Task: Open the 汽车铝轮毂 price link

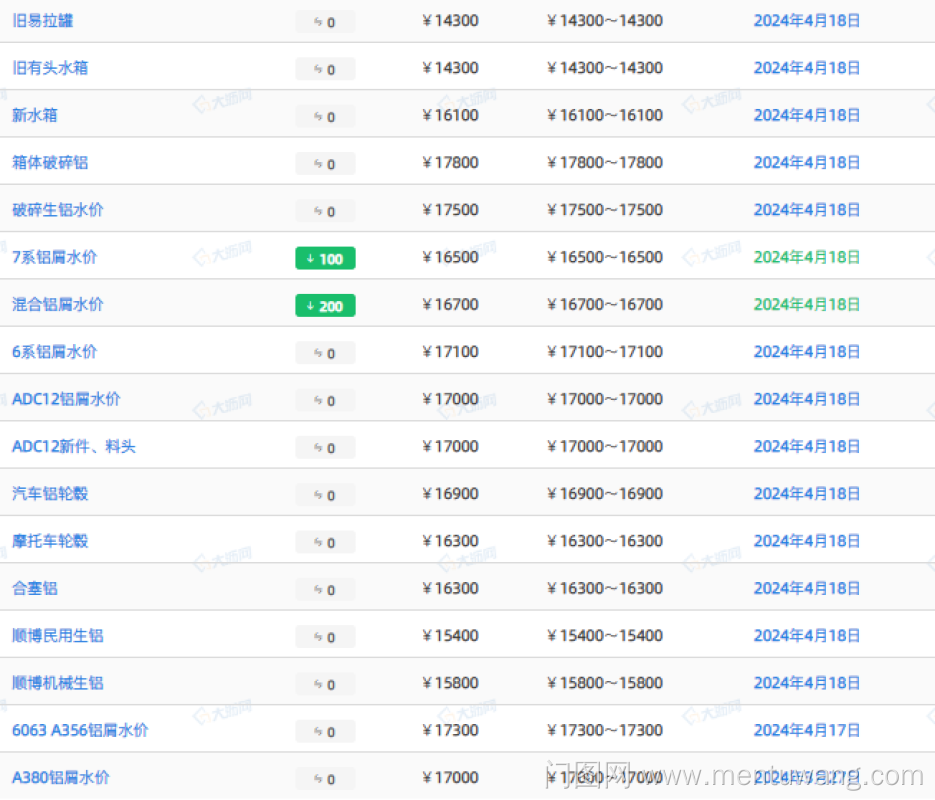Action: [50, 493]
